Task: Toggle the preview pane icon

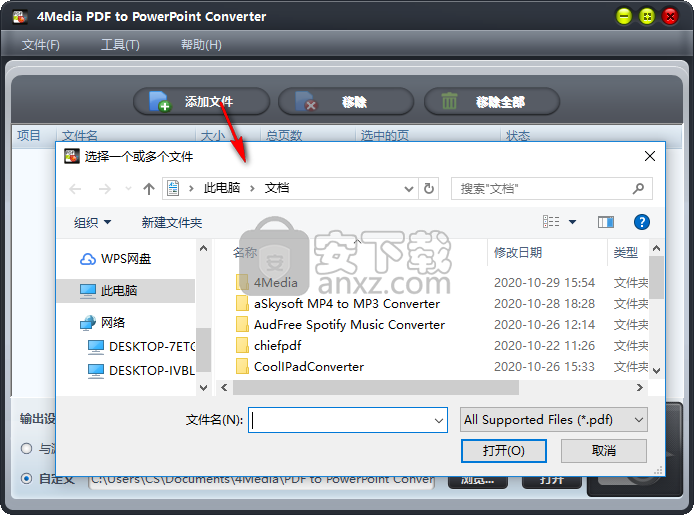Action: pyautogui.click(x=605, y=222)
